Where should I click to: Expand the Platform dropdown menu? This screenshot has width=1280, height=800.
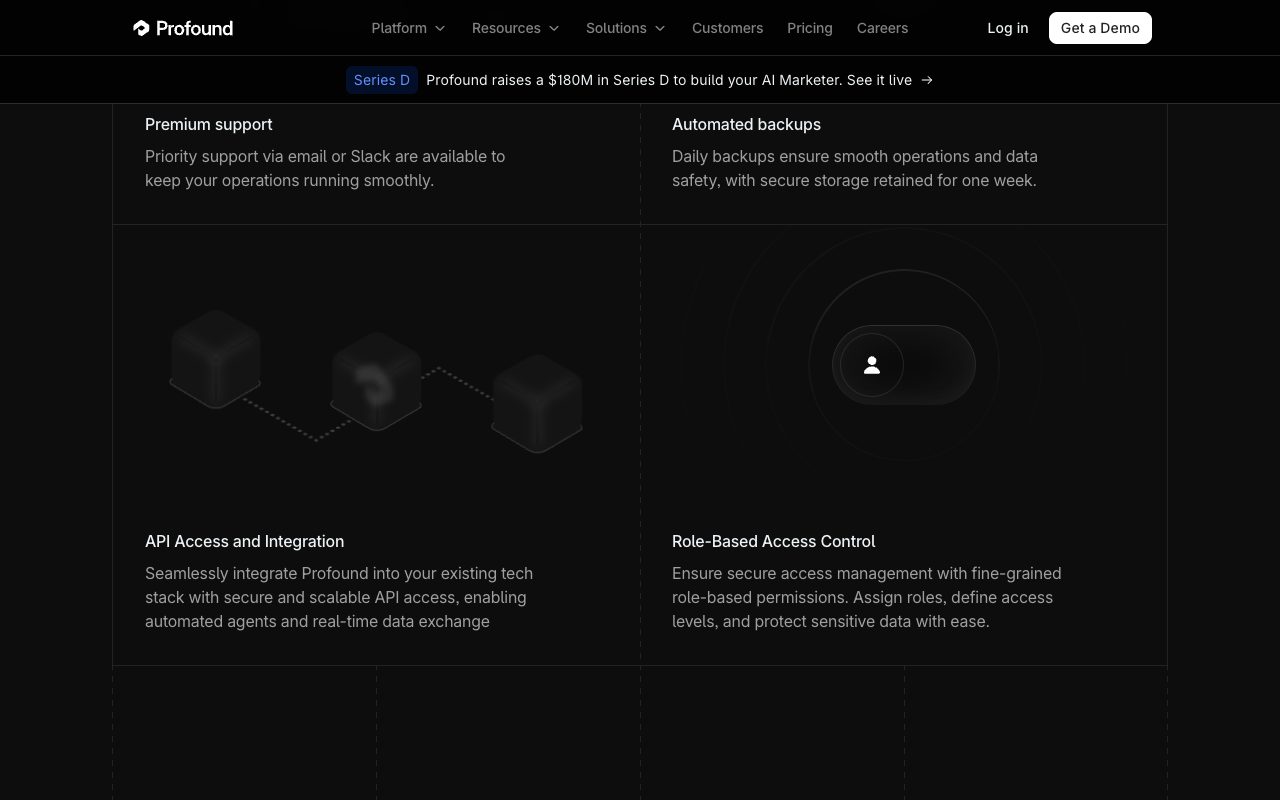click(408, 28)
